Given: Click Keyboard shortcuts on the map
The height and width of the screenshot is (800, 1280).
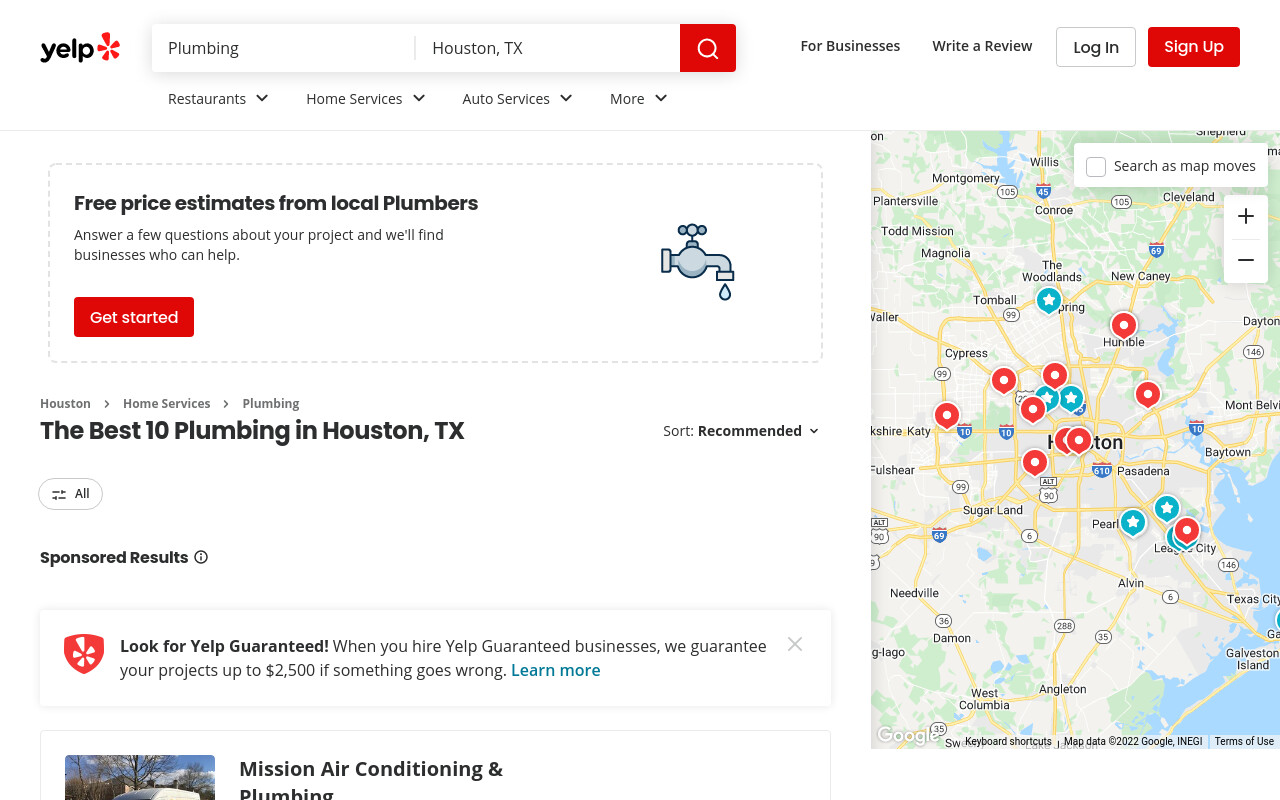Looking at the screenshot, I should pos(1008,741).
